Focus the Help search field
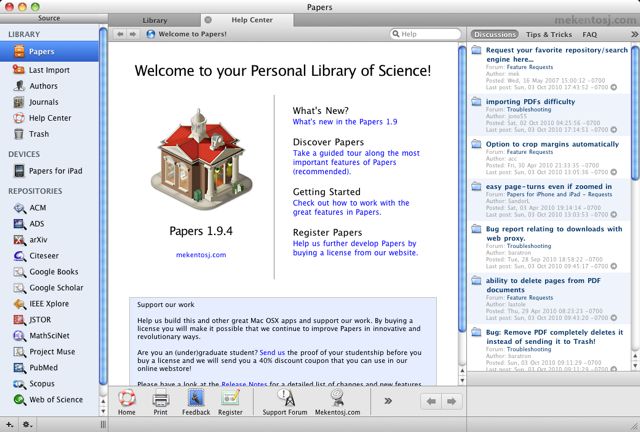 pyautogui.click(x=425, y=34)
